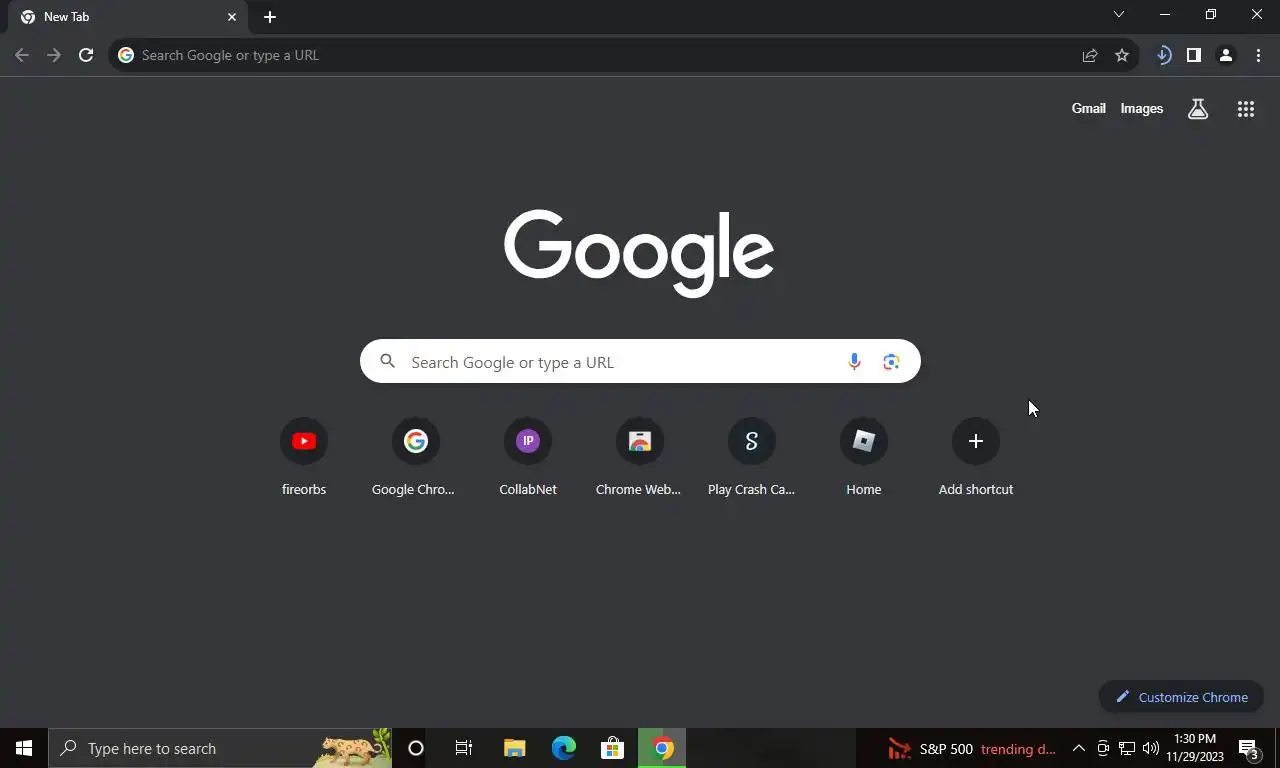The width and height of the screenshot is (1280, 768).
Task: Bookmark this tab with the star icon
Action: pyautogui.click(x=1122, y=55)
